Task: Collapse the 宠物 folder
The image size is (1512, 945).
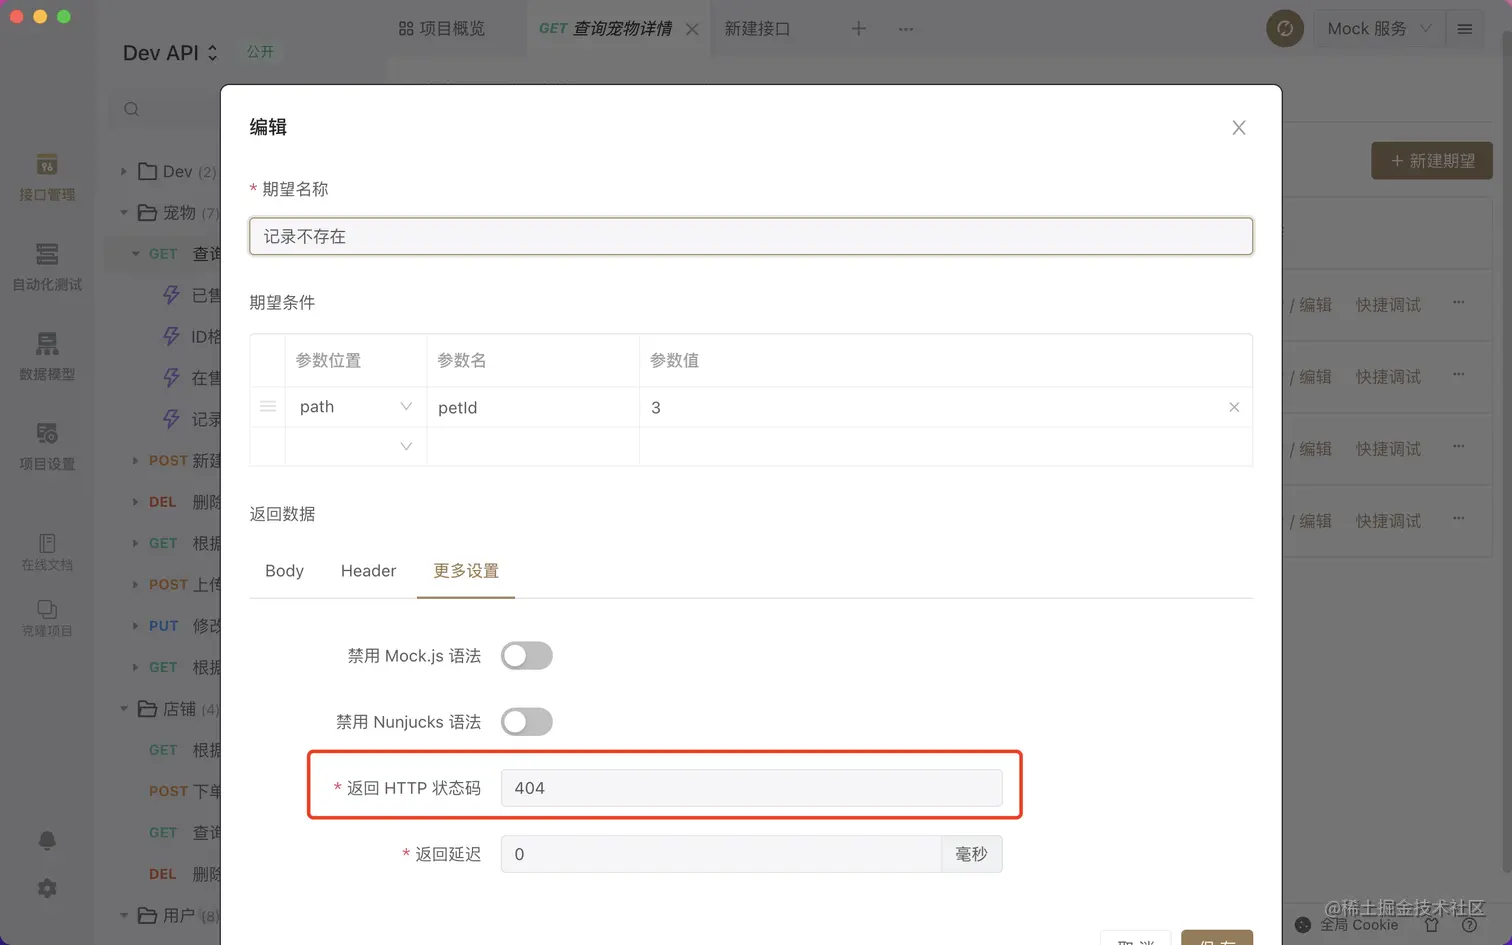Action: click(124, 213)
